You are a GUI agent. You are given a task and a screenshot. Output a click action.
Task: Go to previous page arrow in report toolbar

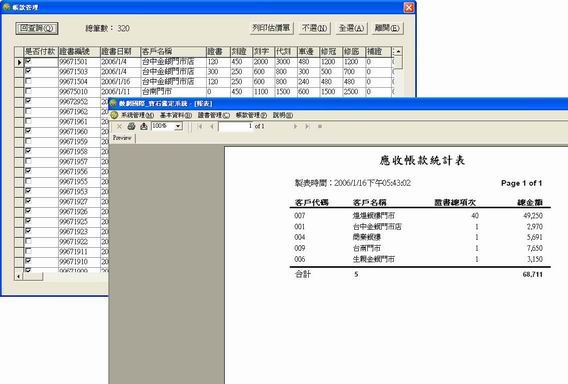(212, 126)
